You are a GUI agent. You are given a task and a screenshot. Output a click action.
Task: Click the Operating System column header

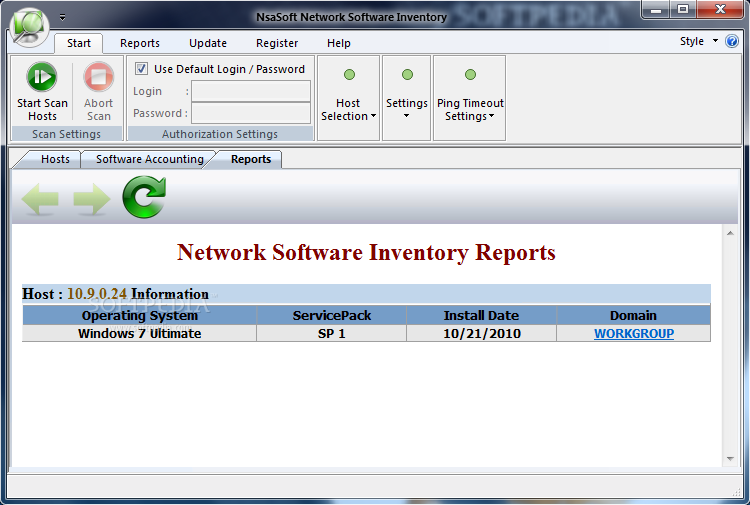point(140,316)
